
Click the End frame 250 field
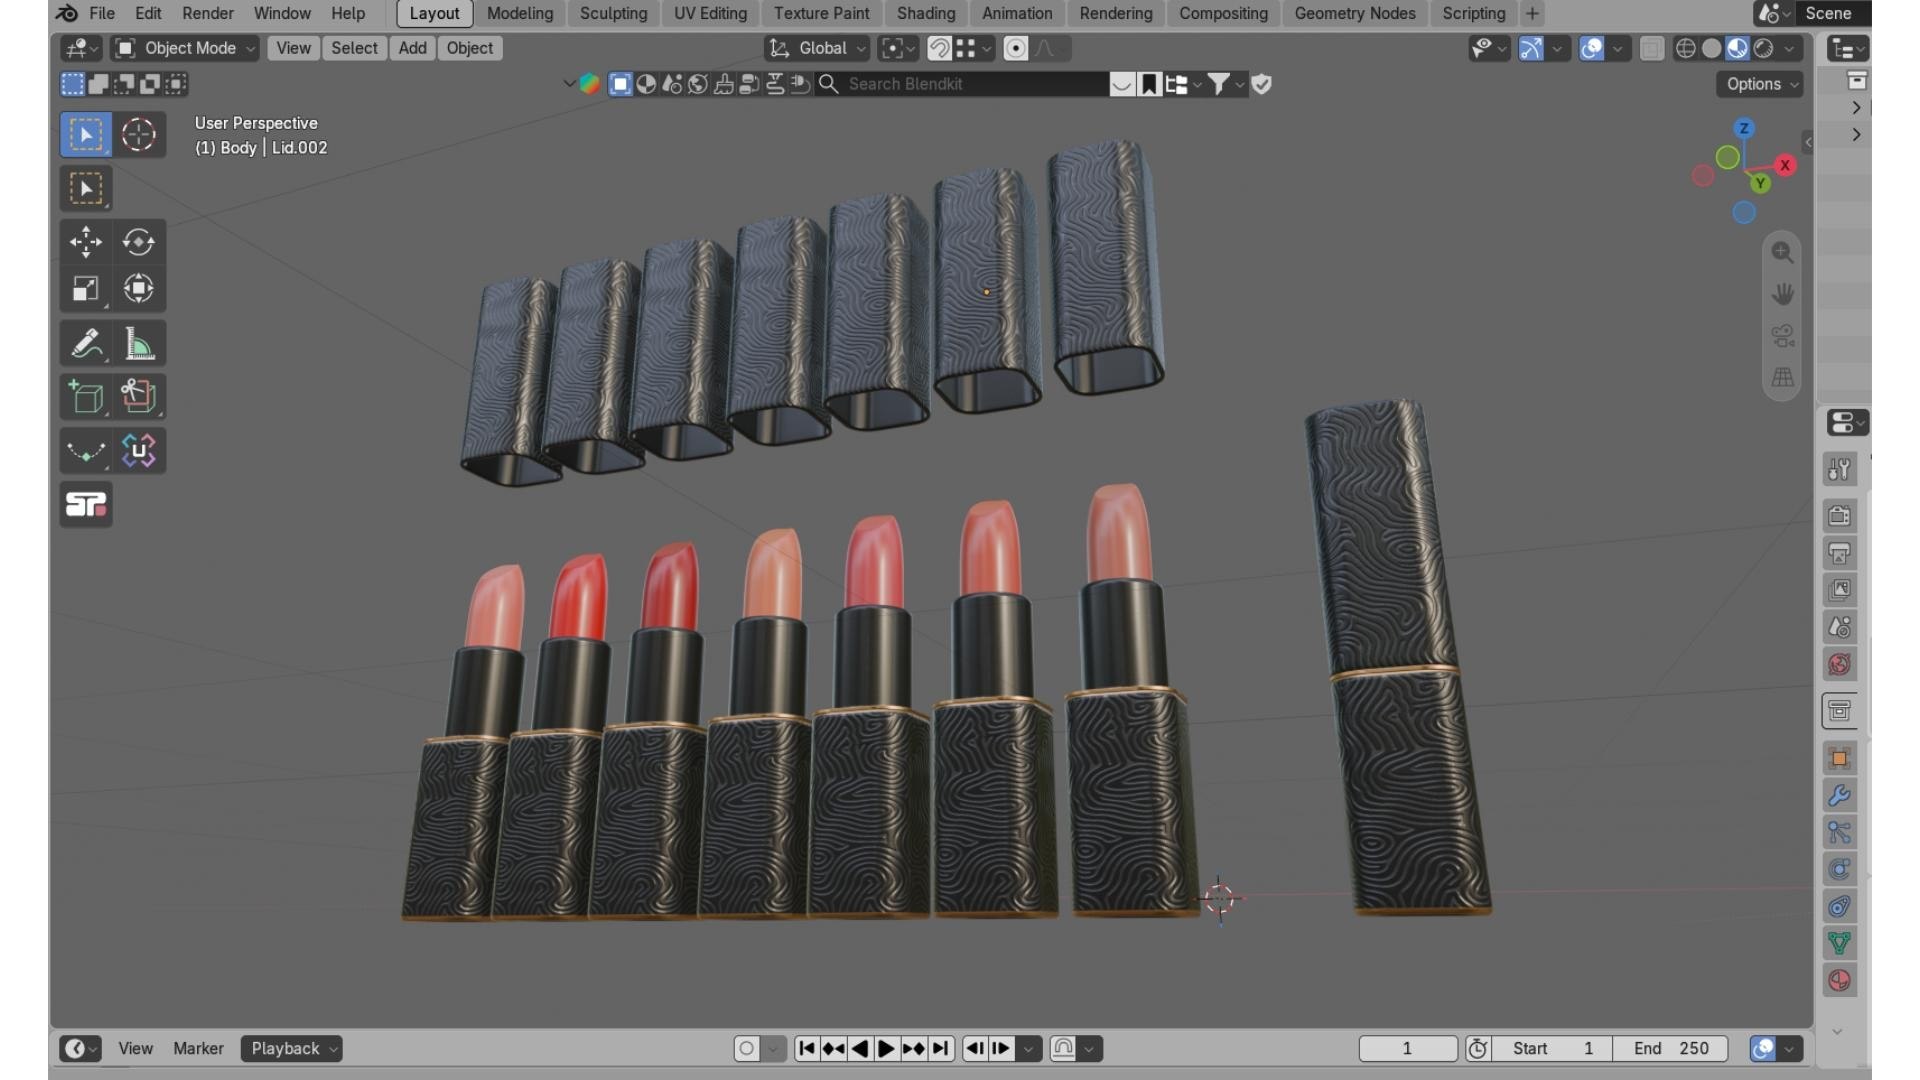point(1670,1049)
